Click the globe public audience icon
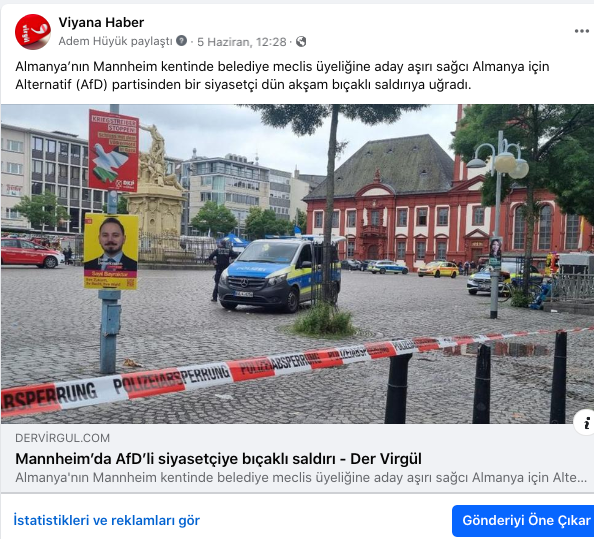The image size is (594, 539). click(301, 41)
